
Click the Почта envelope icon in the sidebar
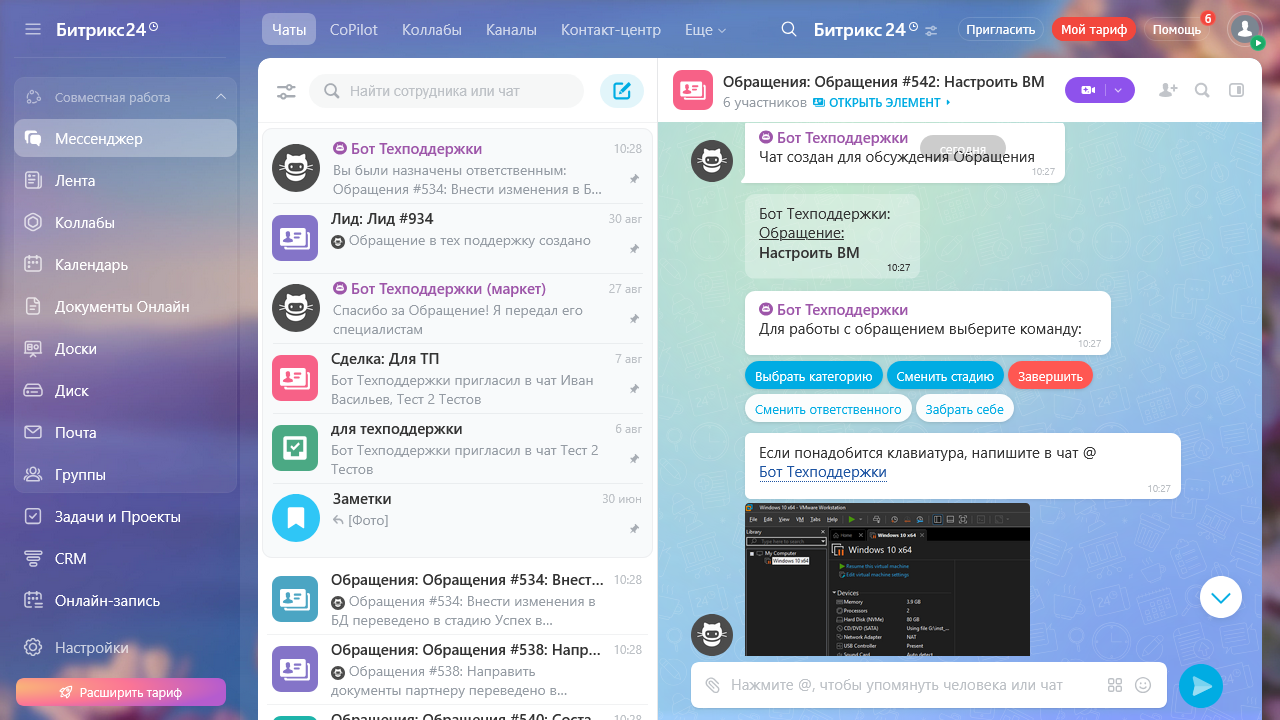33,432
